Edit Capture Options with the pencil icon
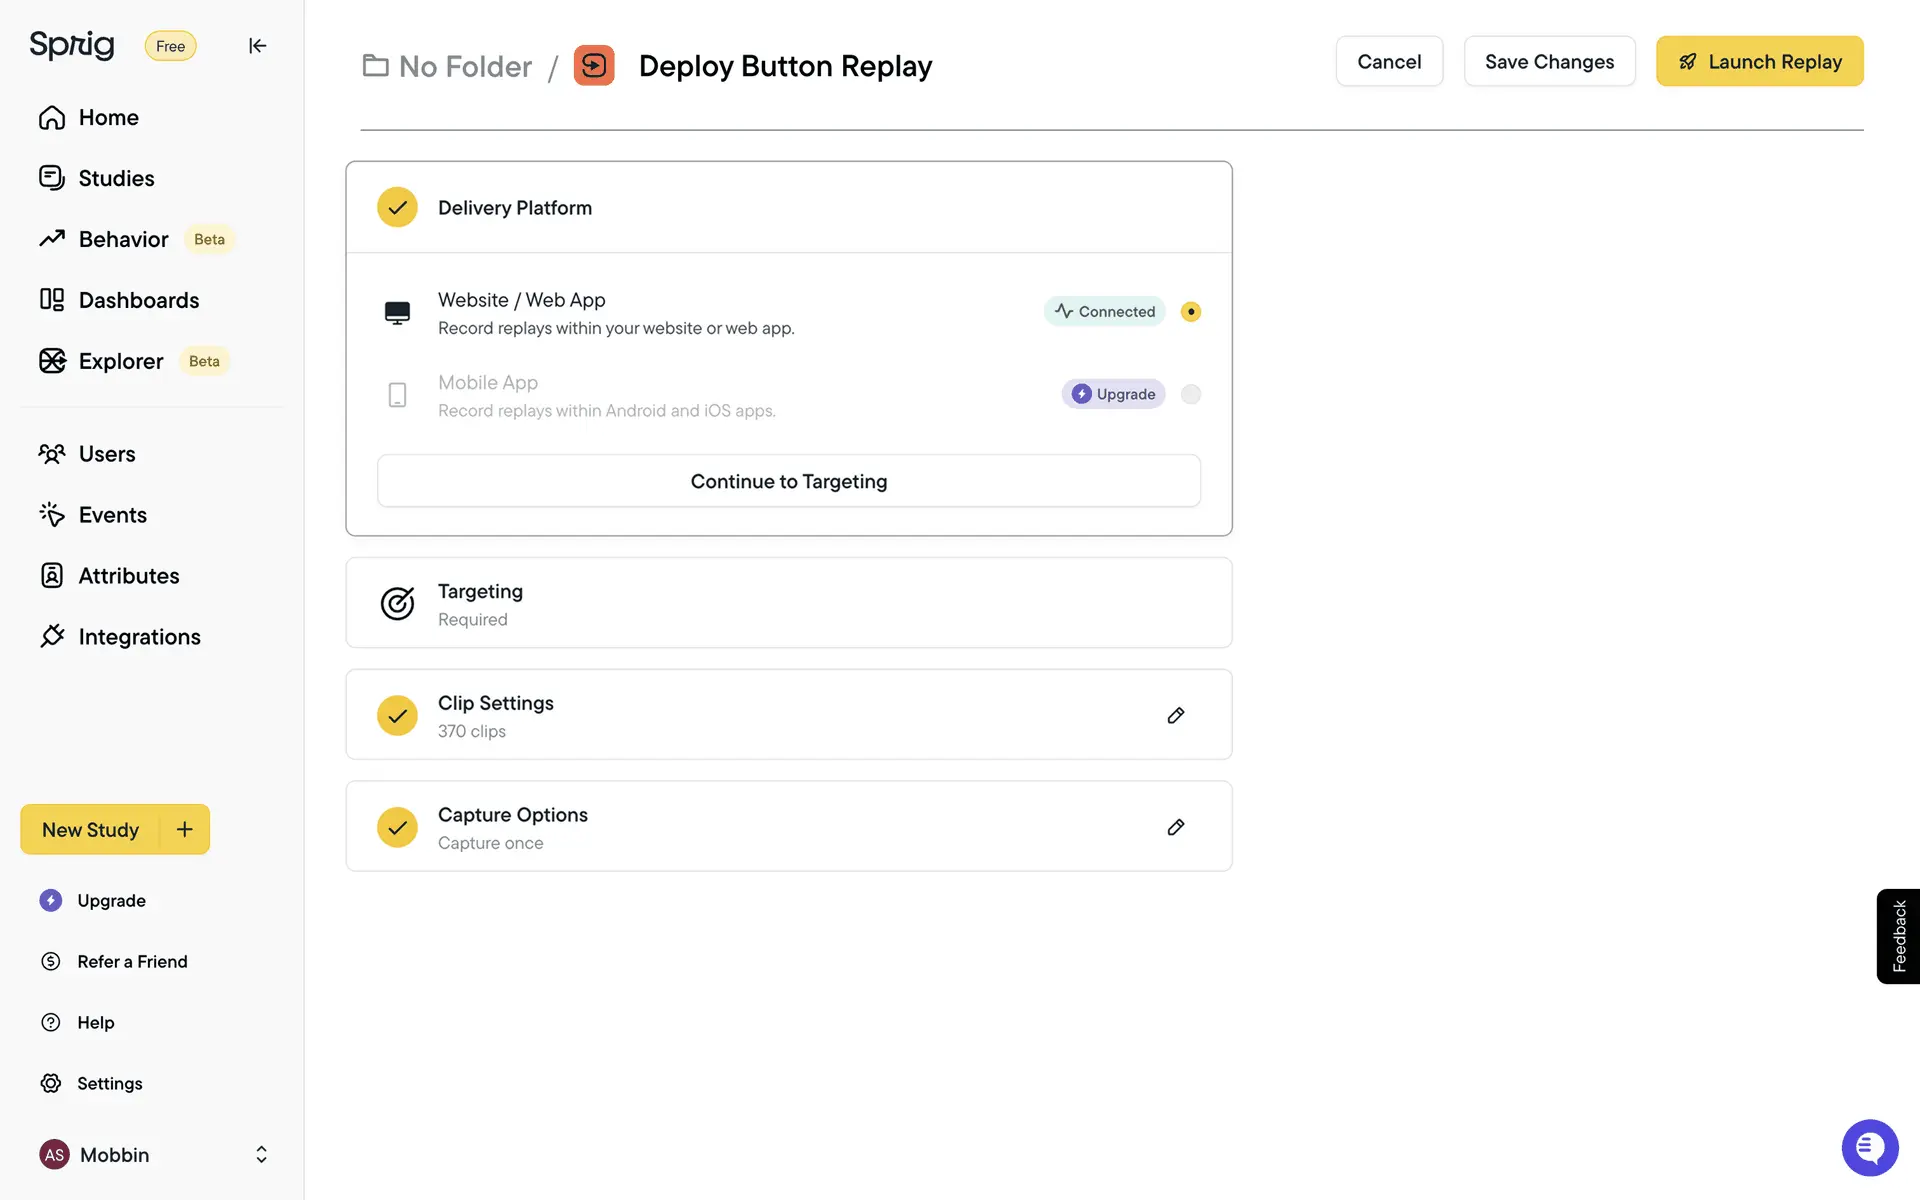The width and height of the screenshot is (1920, 1200). (1176, 827)
